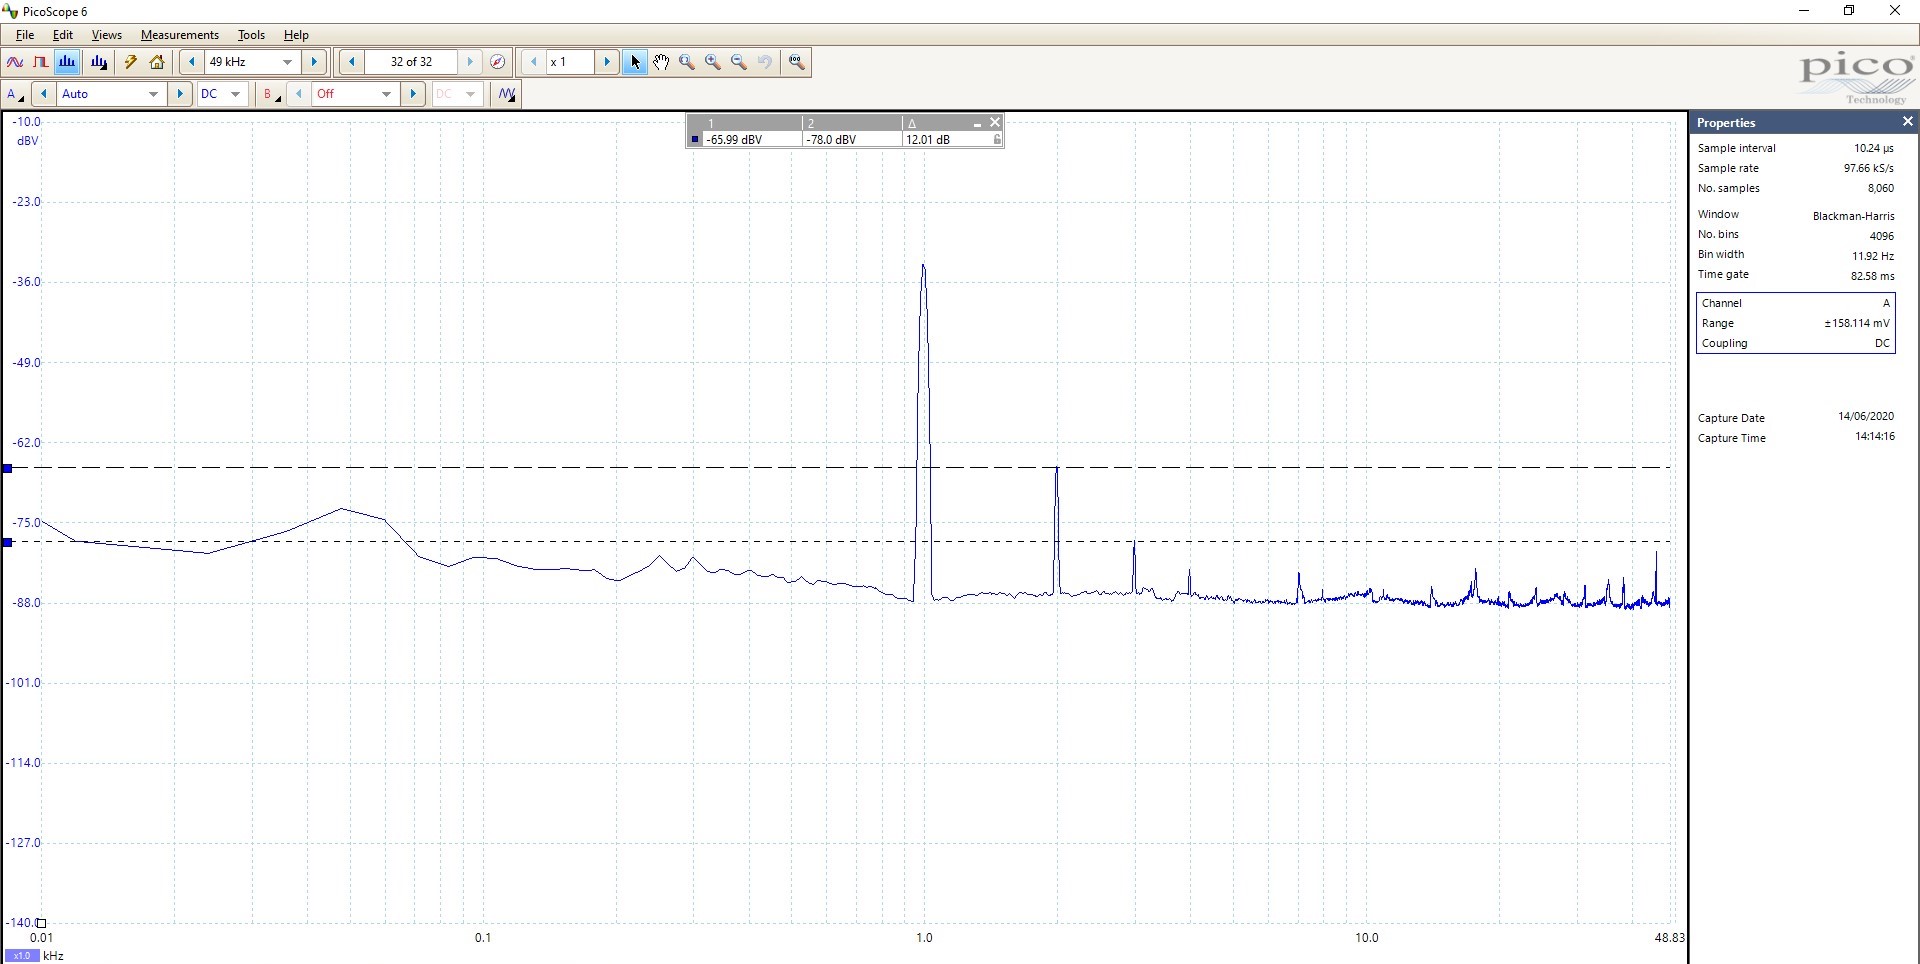
Task: Increase Channel B range from Off
Action: (413, 94)
